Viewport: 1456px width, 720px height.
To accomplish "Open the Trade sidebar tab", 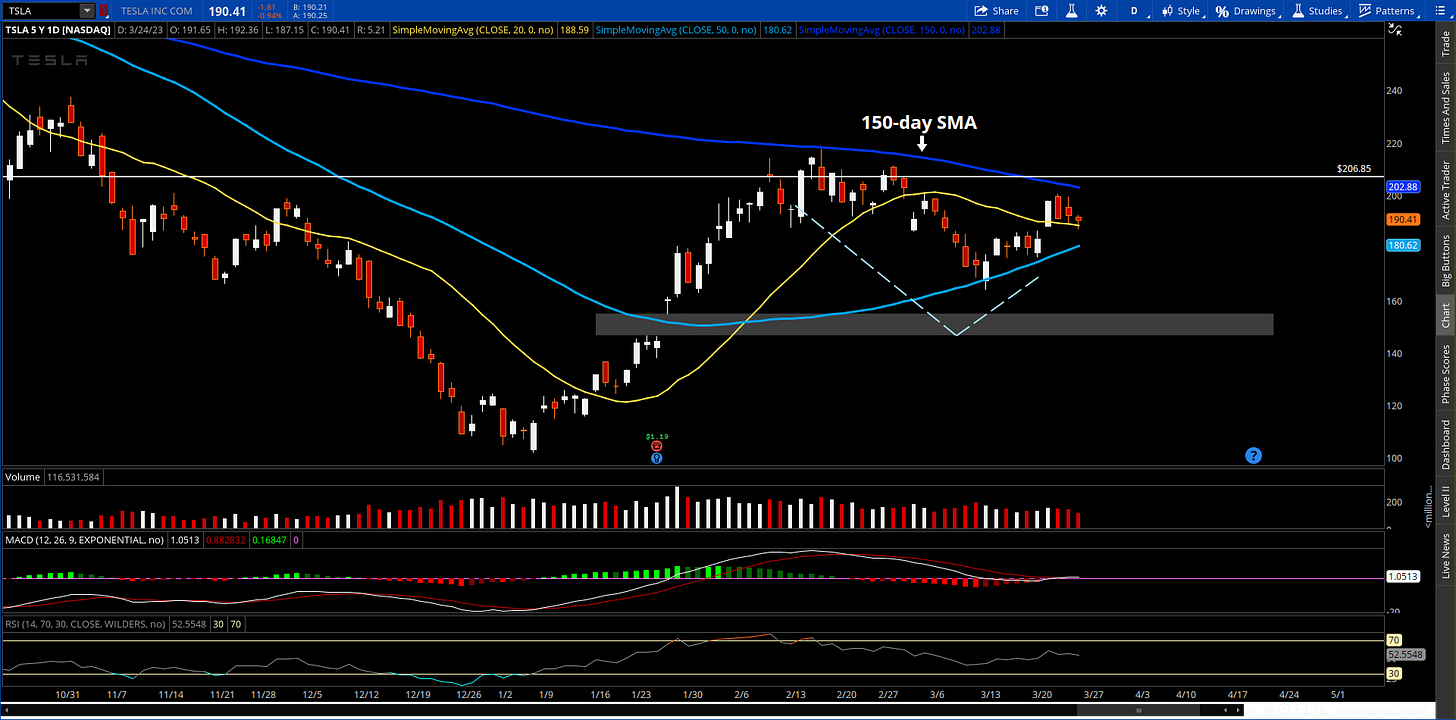I will click(x=1445, y=43).
